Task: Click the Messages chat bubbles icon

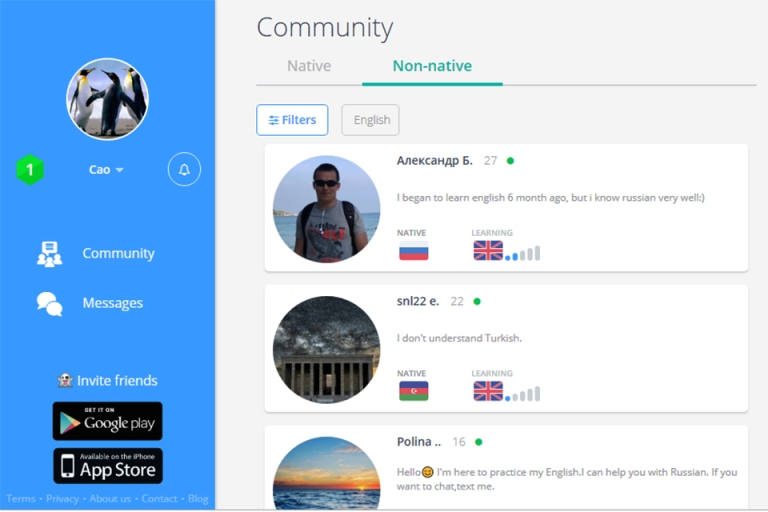Action: point(49,304)
